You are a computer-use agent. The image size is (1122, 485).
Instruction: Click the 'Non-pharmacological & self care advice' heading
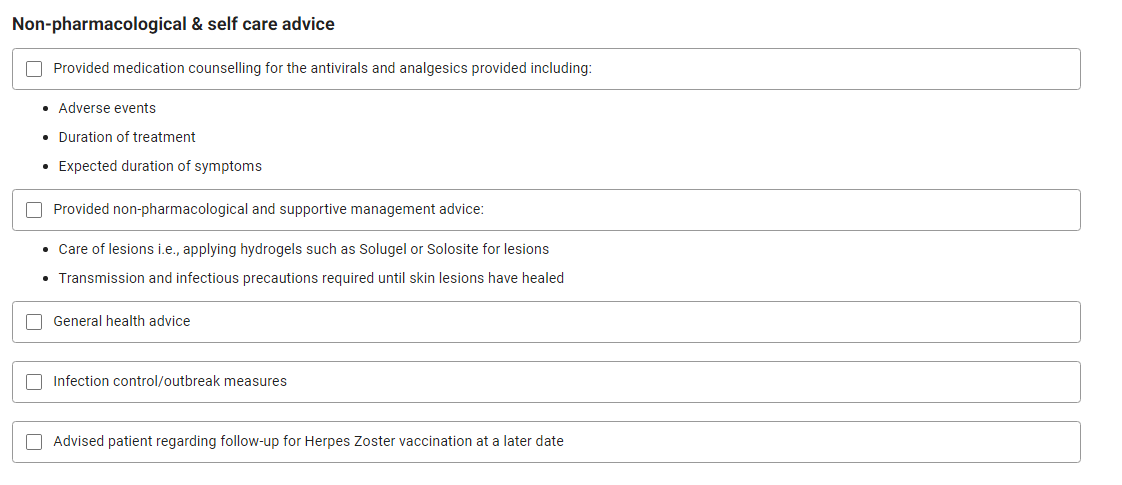(x=173, y=24)
